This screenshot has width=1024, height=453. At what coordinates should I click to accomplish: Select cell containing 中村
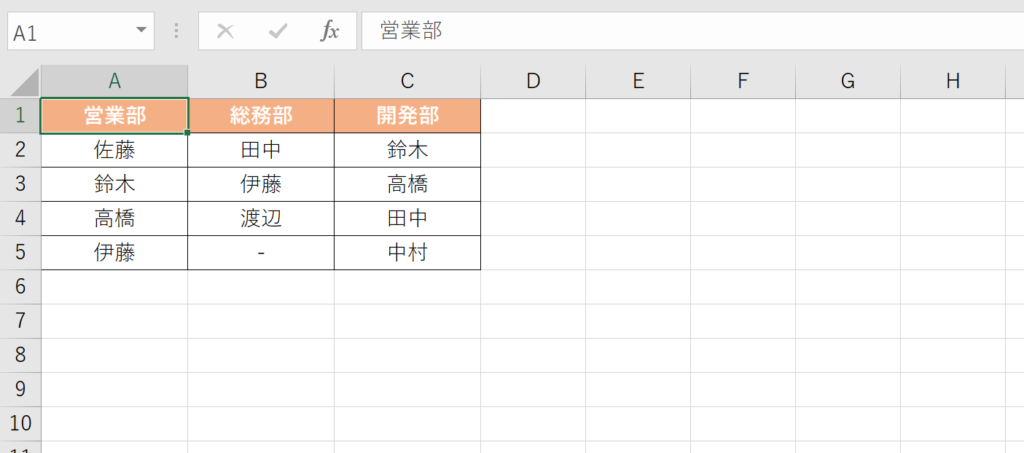407,253
